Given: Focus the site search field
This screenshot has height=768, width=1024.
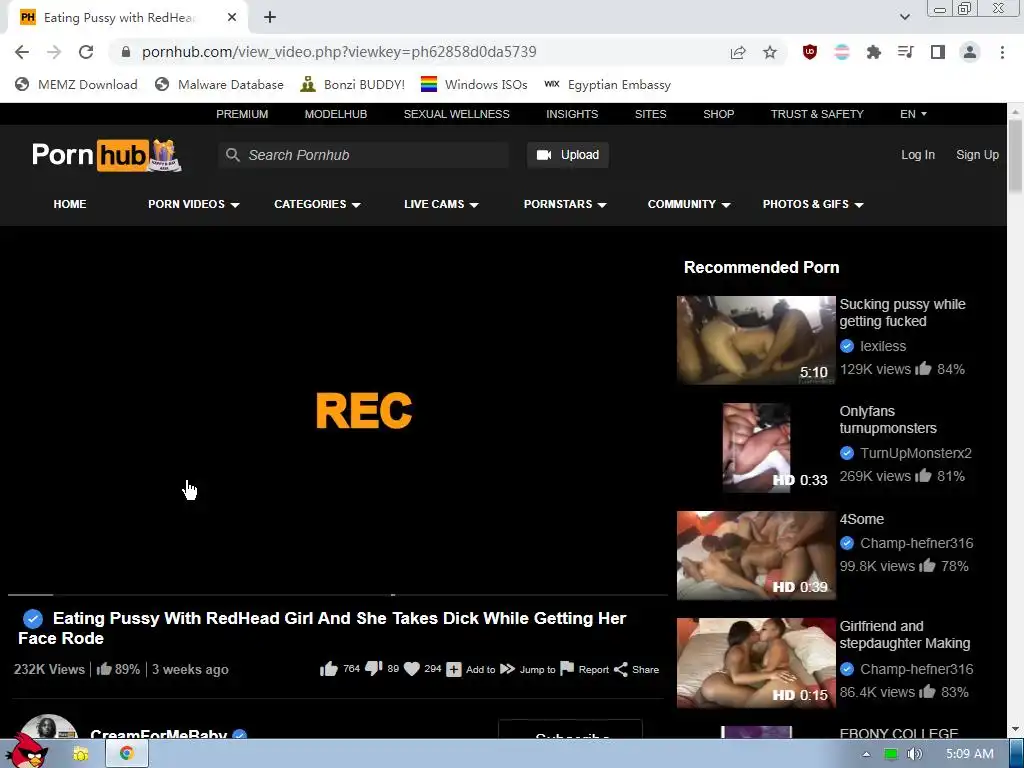Looking at the screenshot, I should [x=364, y=155].
